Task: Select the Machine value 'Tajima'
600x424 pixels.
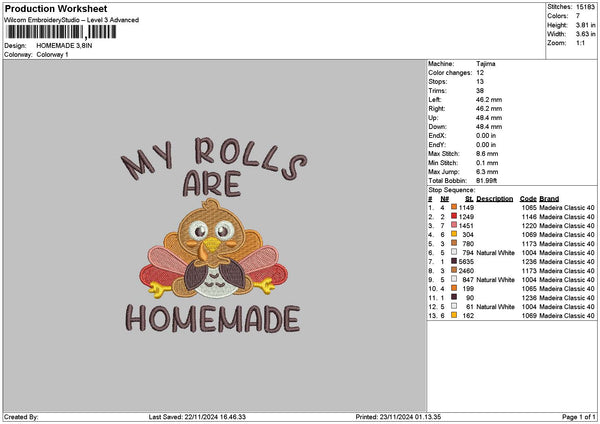Action: point(486,64)
